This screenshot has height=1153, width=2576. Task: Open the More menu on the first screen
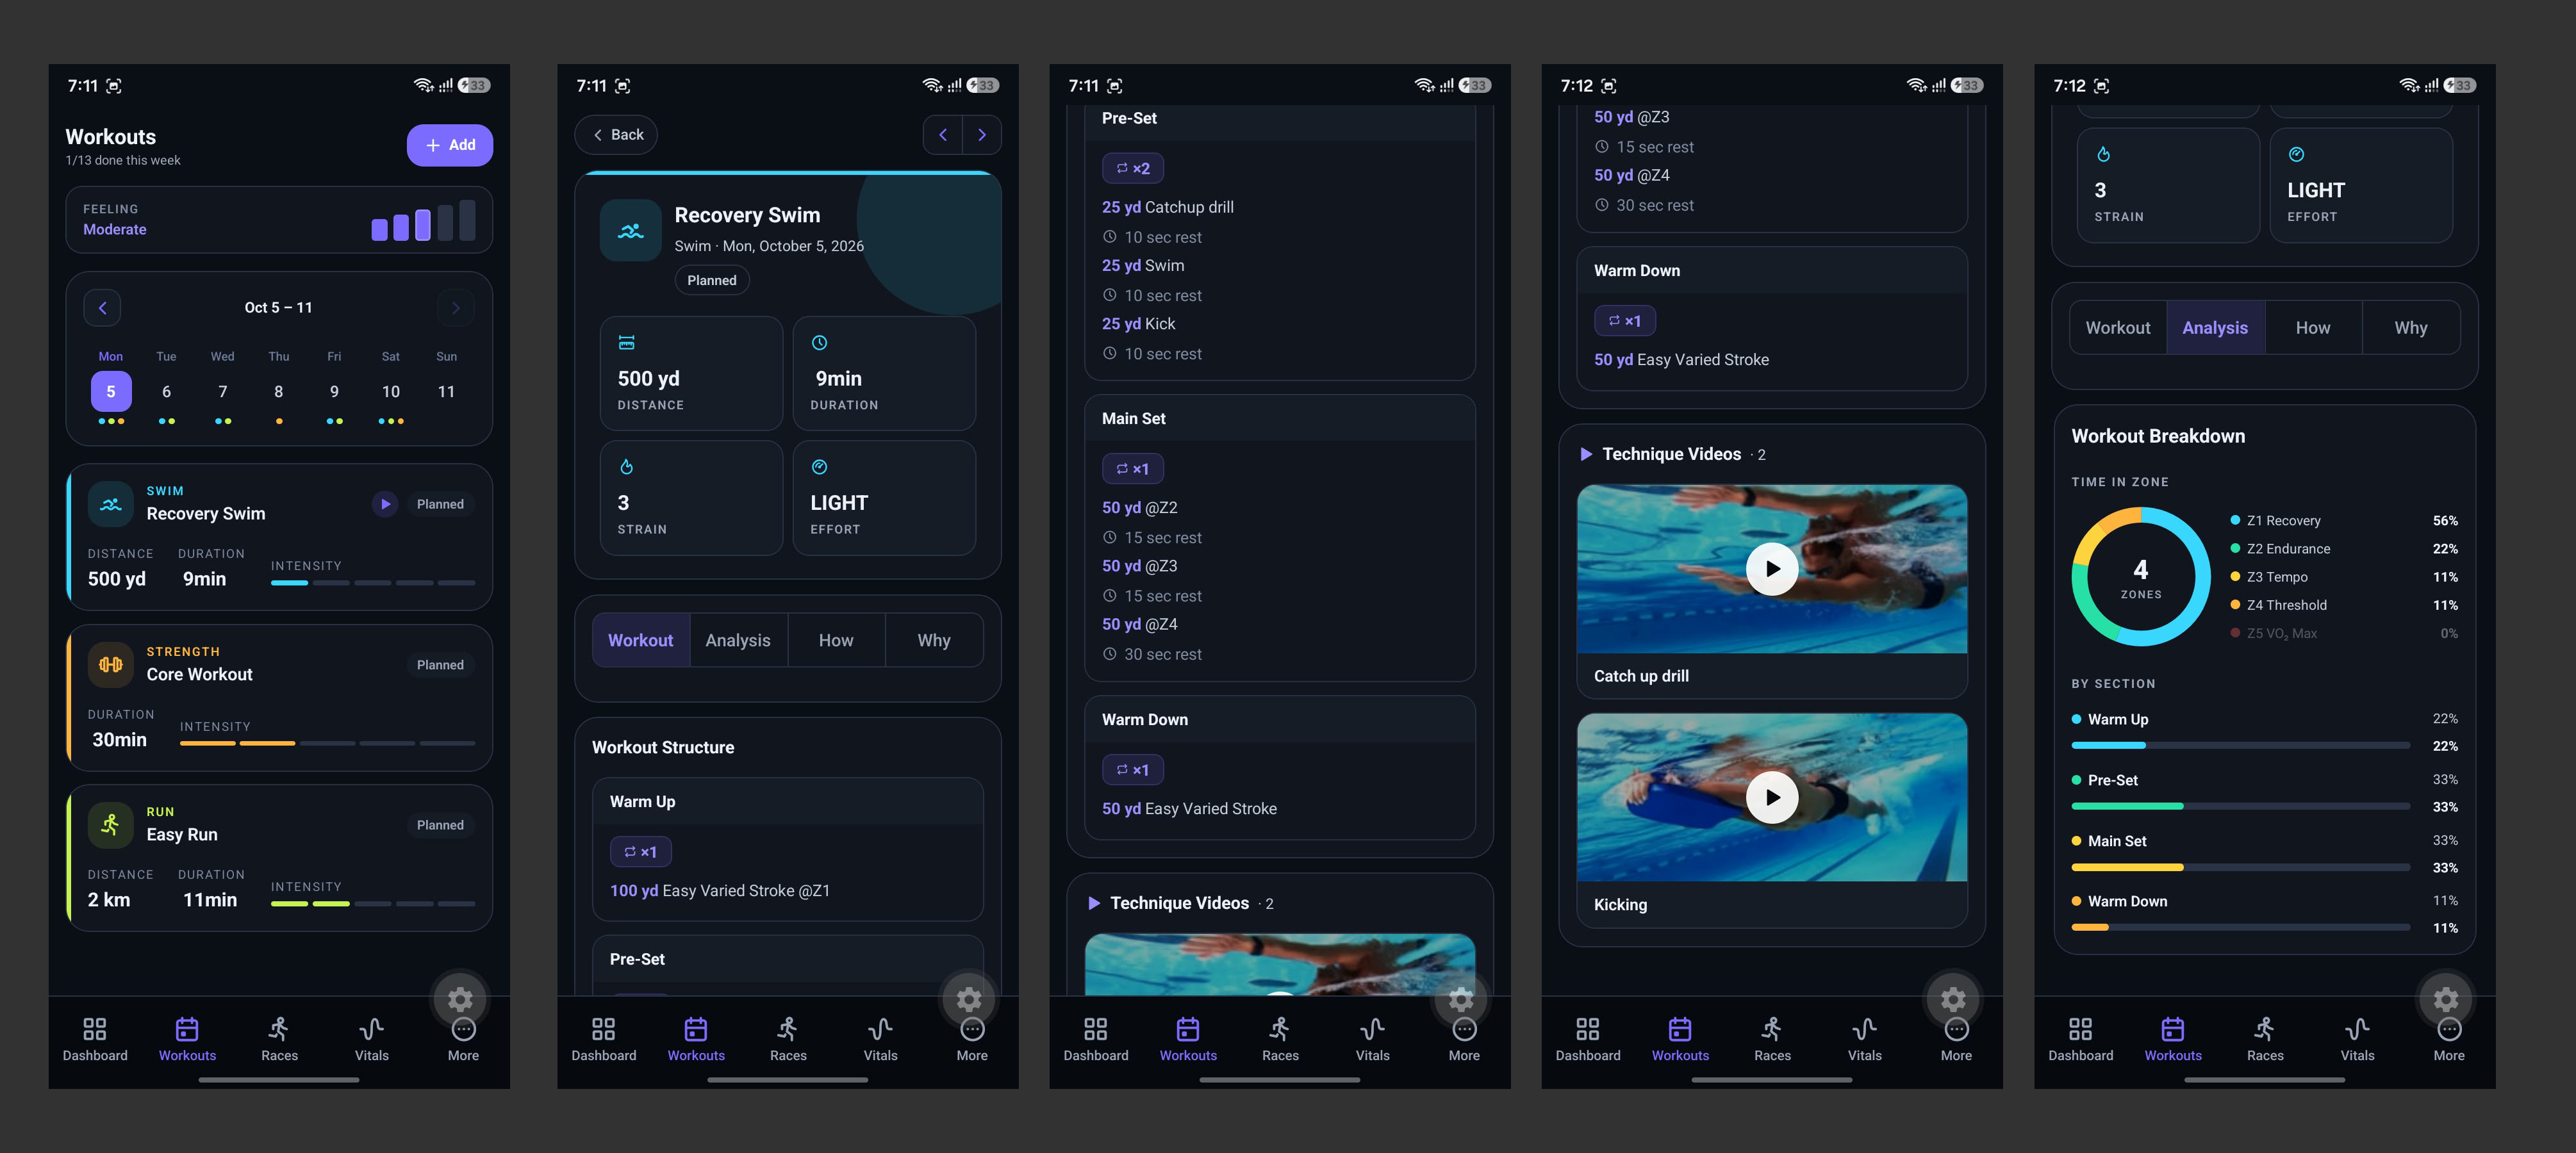click(463, 1040)
